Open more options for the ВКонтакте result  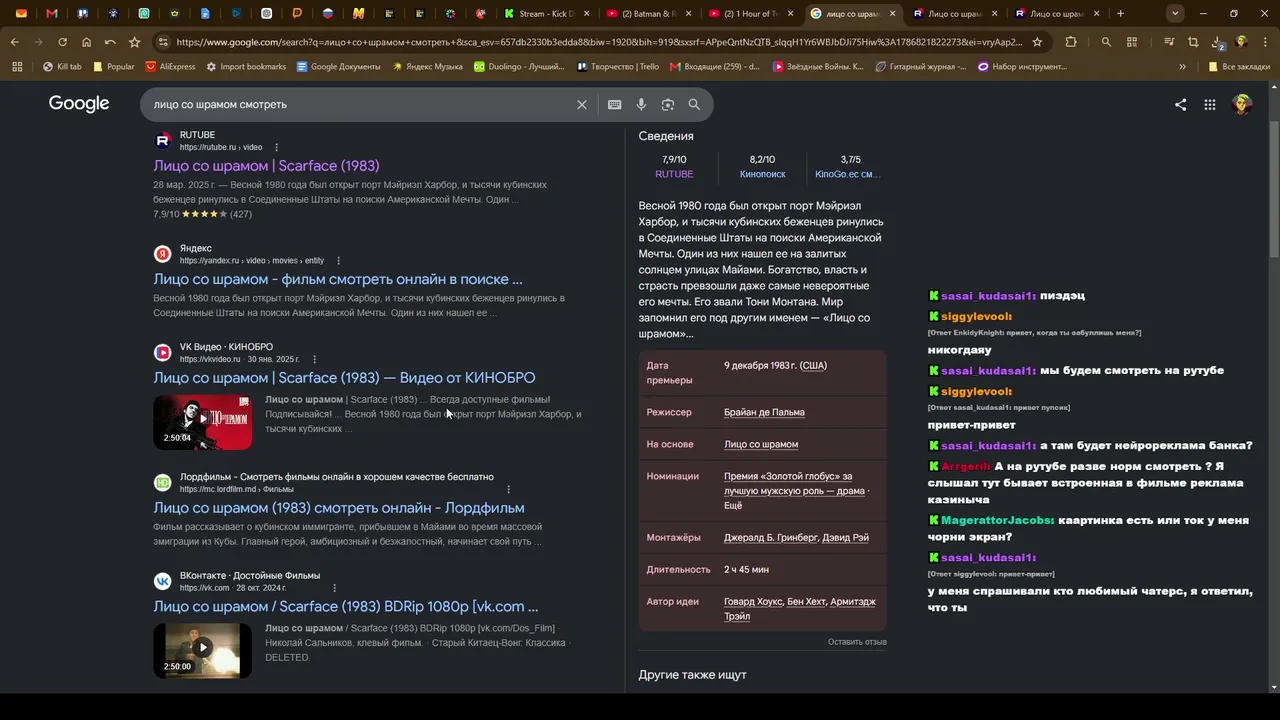tap(334, 588)
